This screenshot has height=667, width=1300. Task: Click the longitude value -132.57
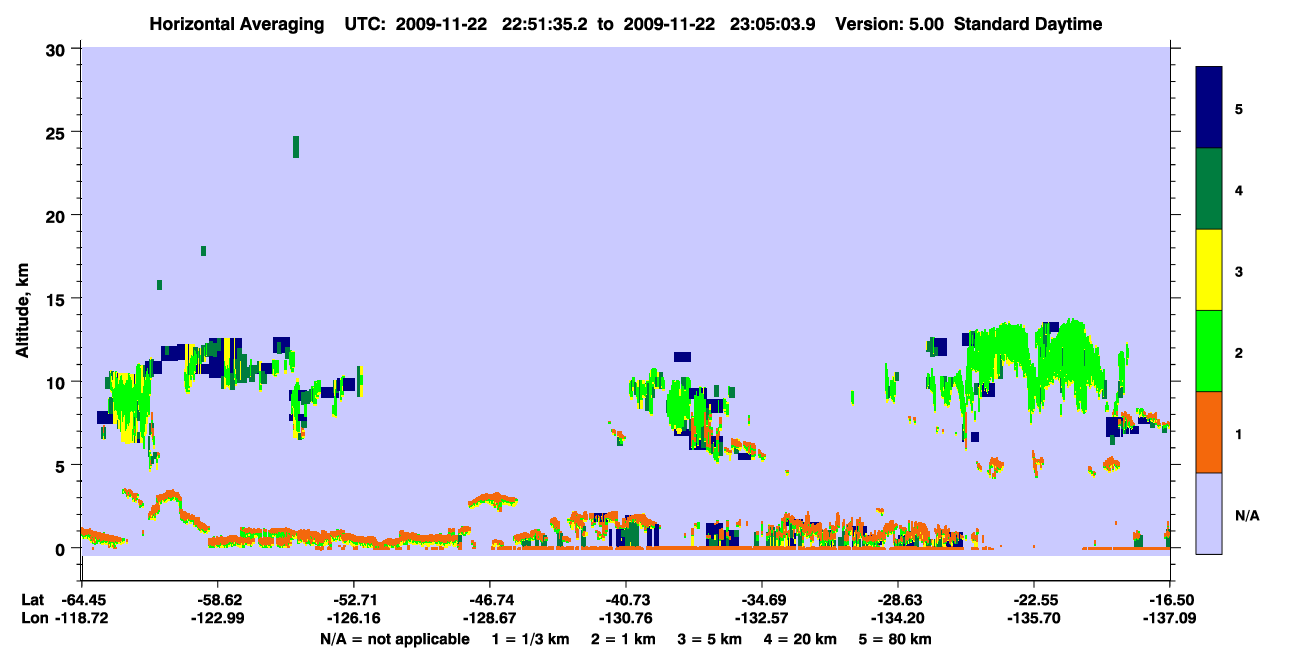tap(762, 618)
